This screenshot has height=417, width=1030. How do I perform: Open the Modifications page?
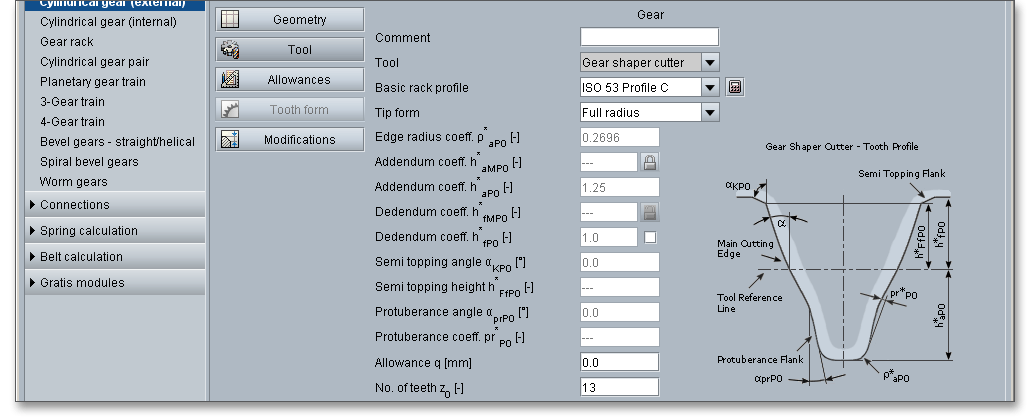coord(299,140)
